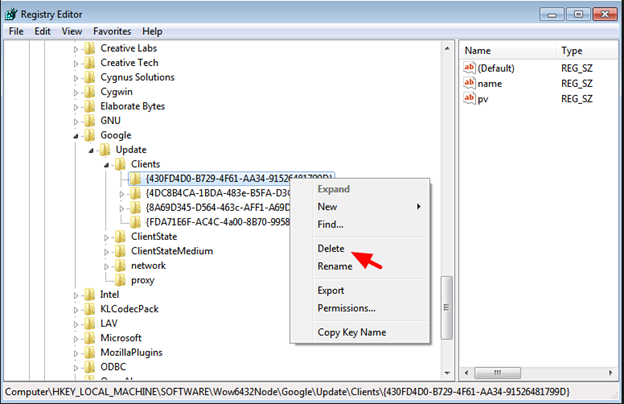This screenshot has width=624, height=404.
Task: Choose Delete in the context menu
Action: click(331, 248)
